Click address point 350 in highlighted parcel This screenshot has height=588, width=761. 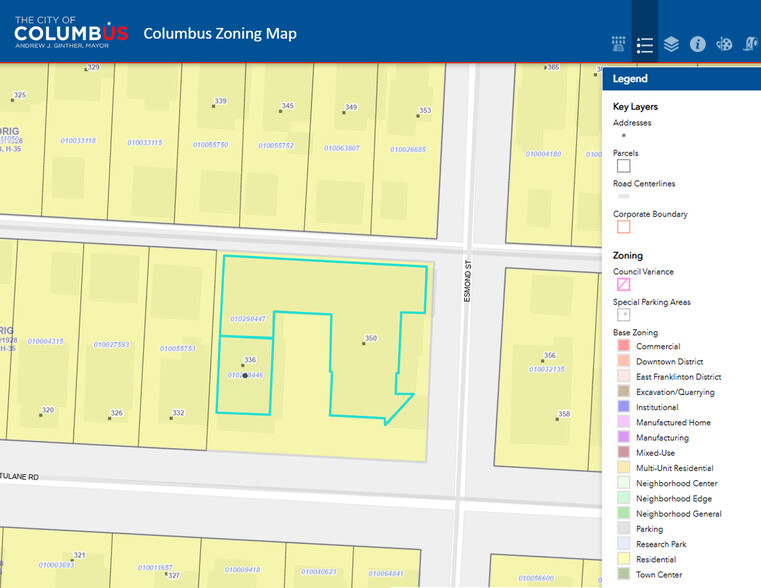364,343
